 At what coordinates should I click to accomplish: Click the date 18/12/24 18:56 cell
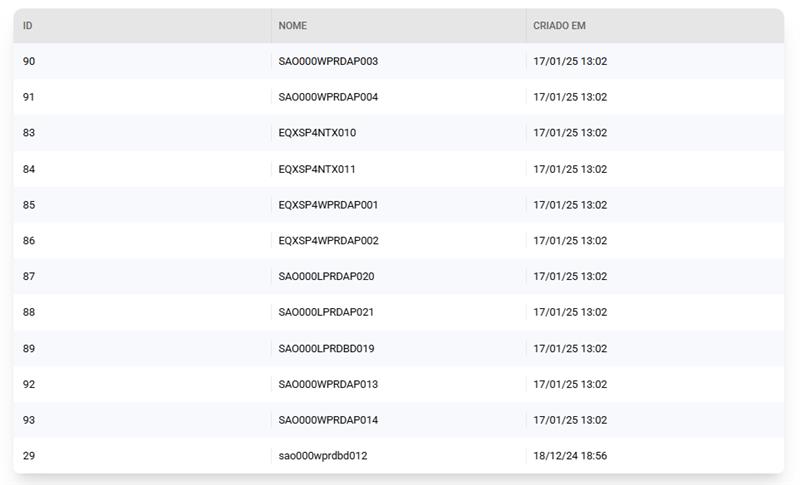pos(570,456)
